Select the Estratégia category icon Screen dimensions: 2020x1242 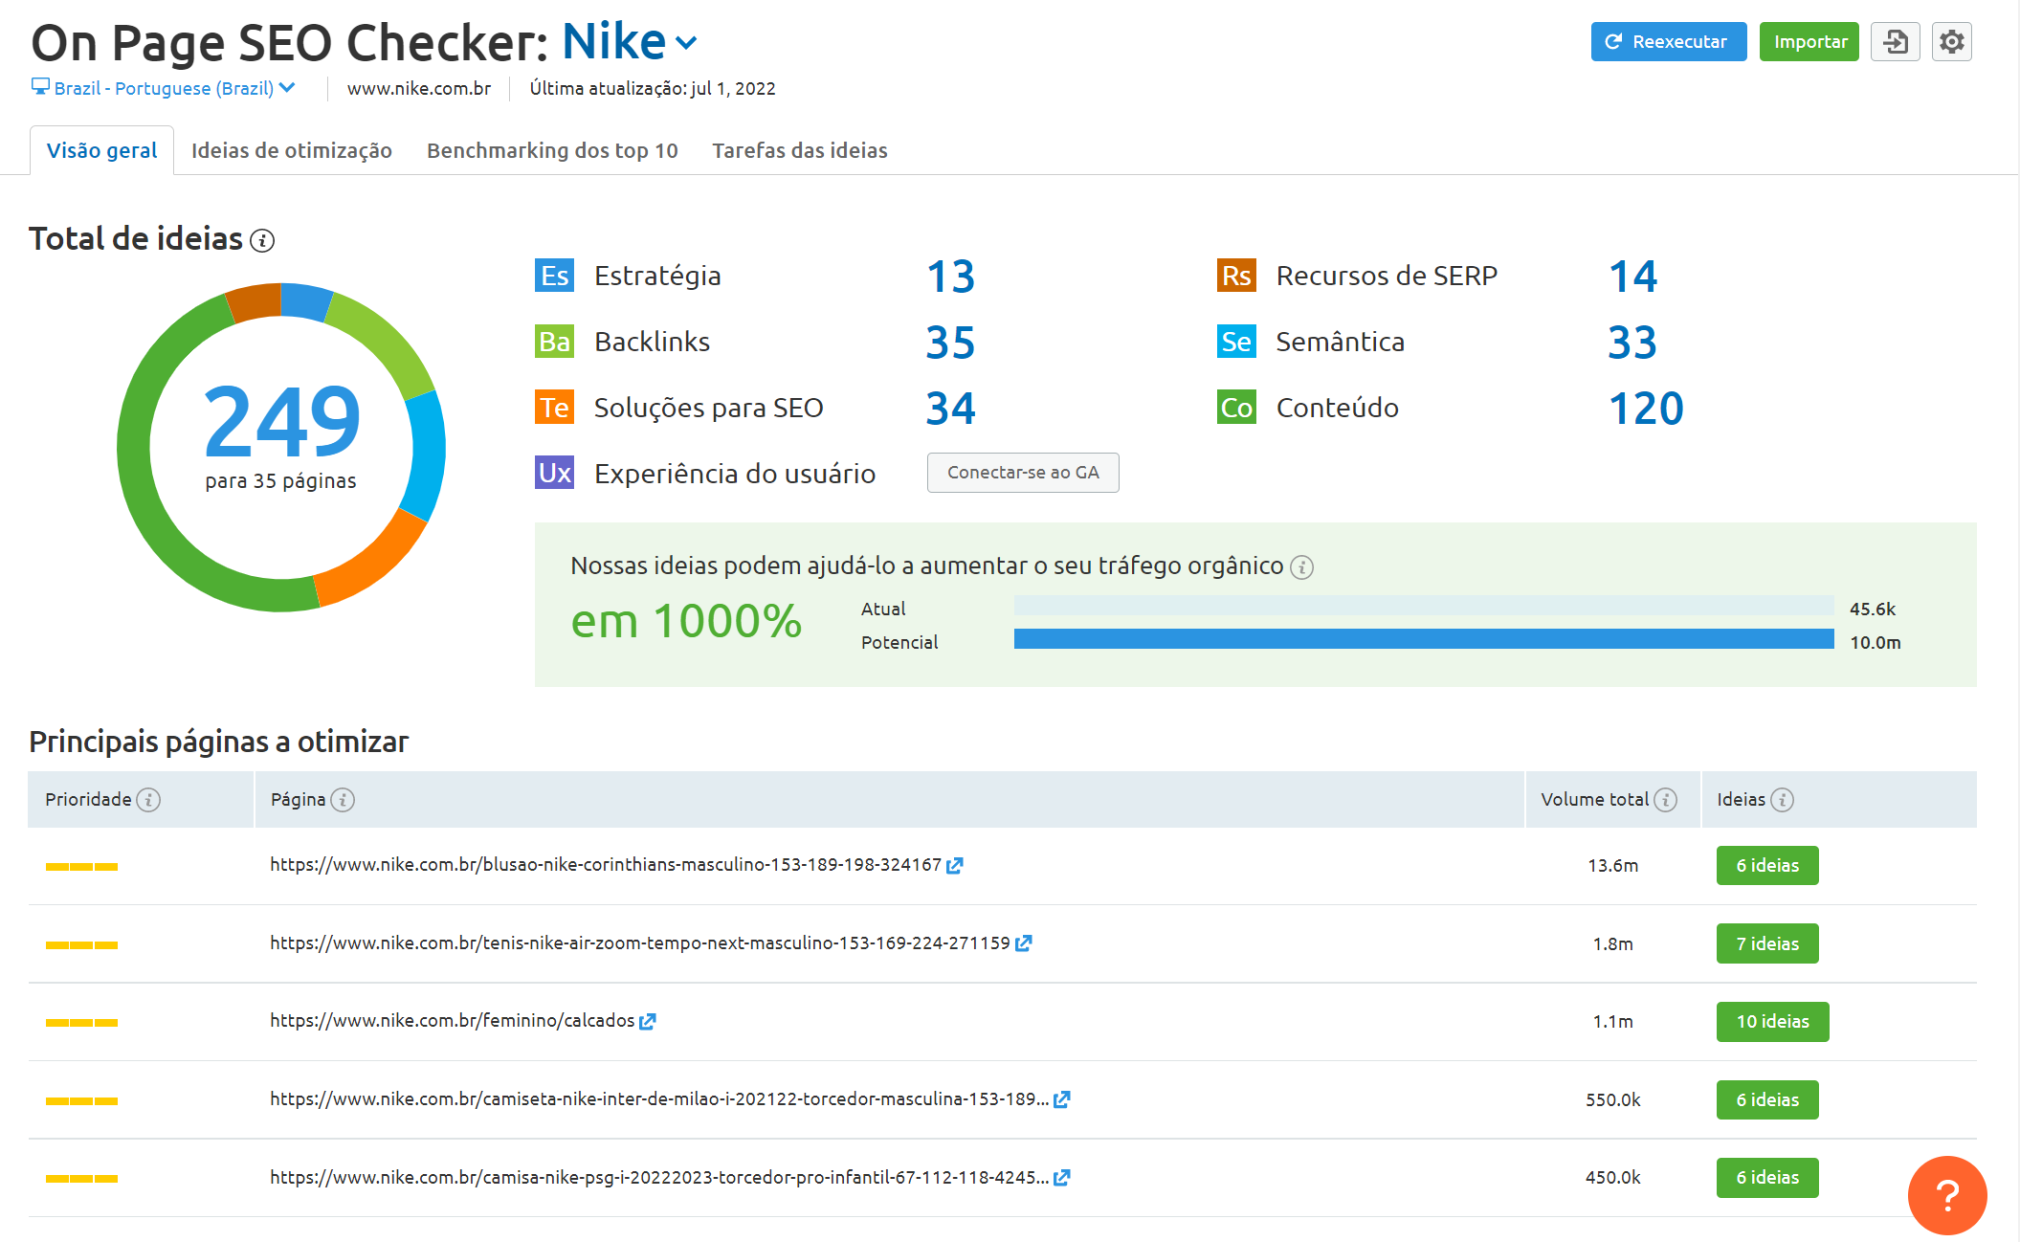pyautogui.click(x=554, y=275)
